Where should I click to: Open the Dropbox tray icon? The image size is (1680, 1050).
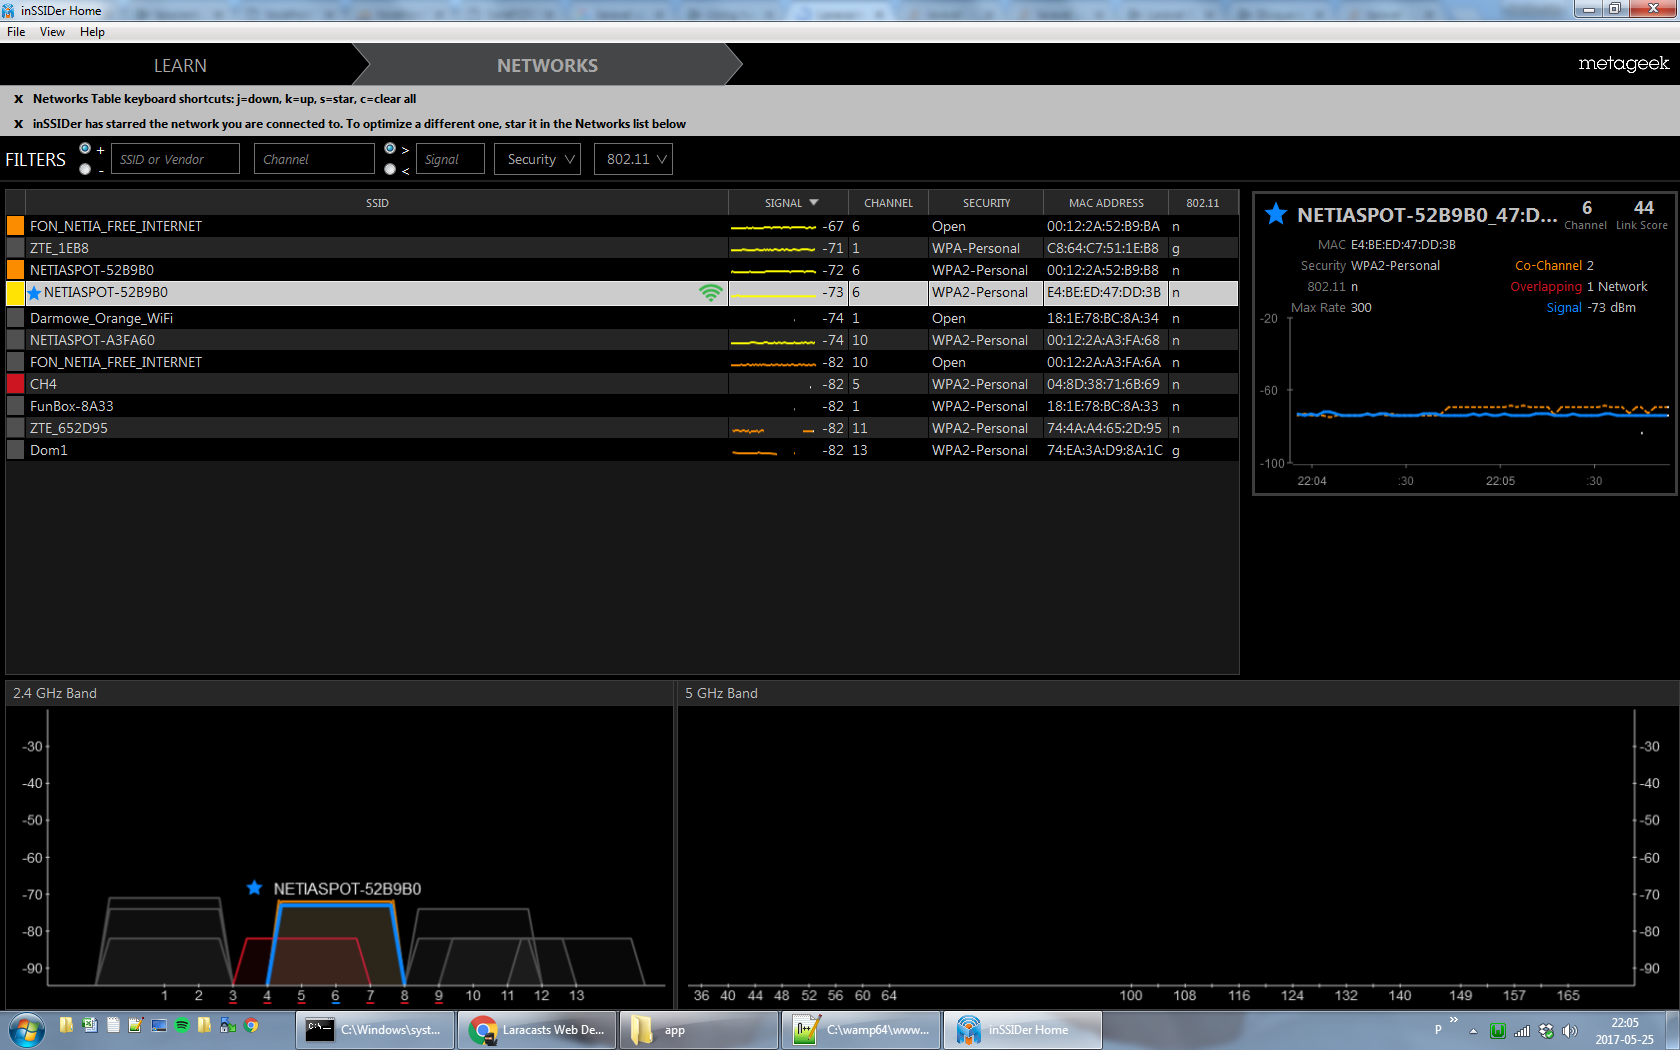pos(1546,1031)
